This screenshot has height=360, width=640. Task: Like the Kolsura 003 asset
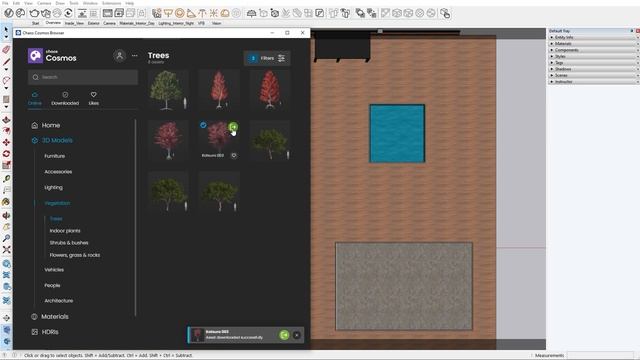pos(234,156)
